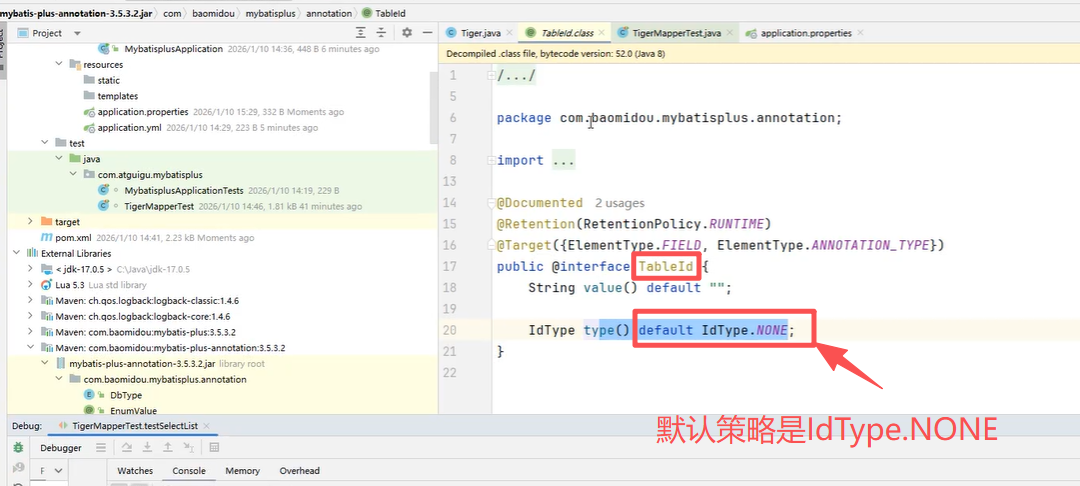Select DbType enum in tree
The image size is (1080, 486).
125,395
